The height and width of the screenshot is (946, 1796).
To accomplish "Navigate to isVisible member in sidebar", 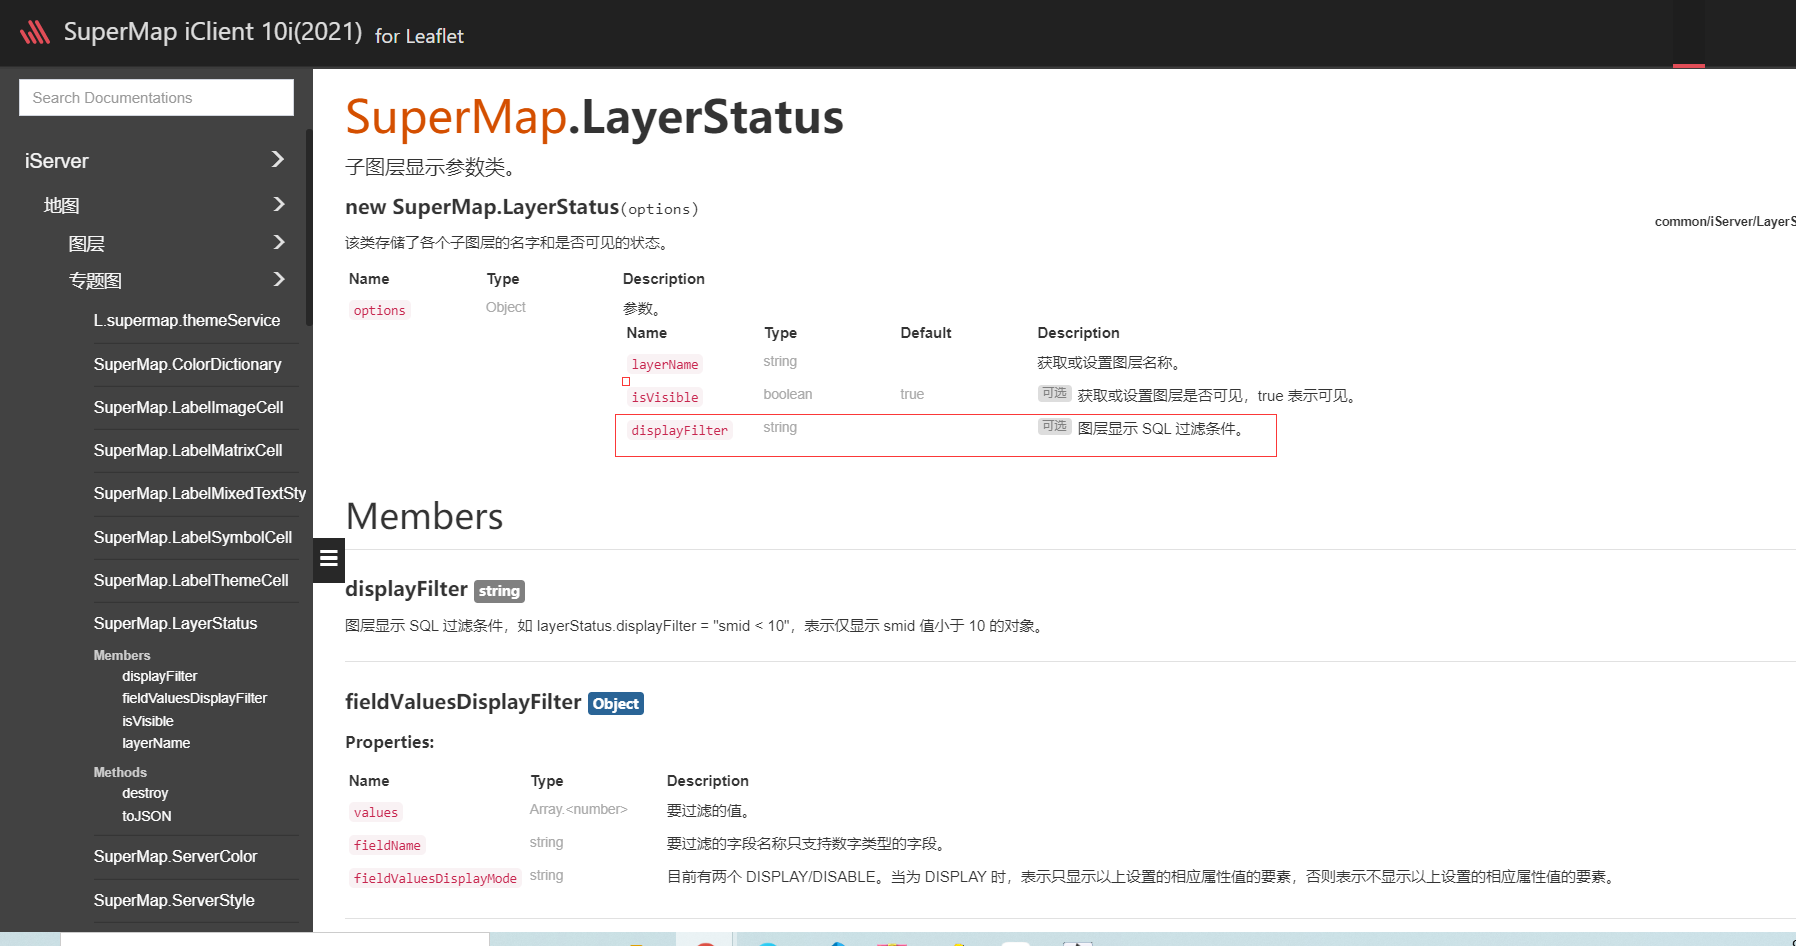I will click(147, 721).
